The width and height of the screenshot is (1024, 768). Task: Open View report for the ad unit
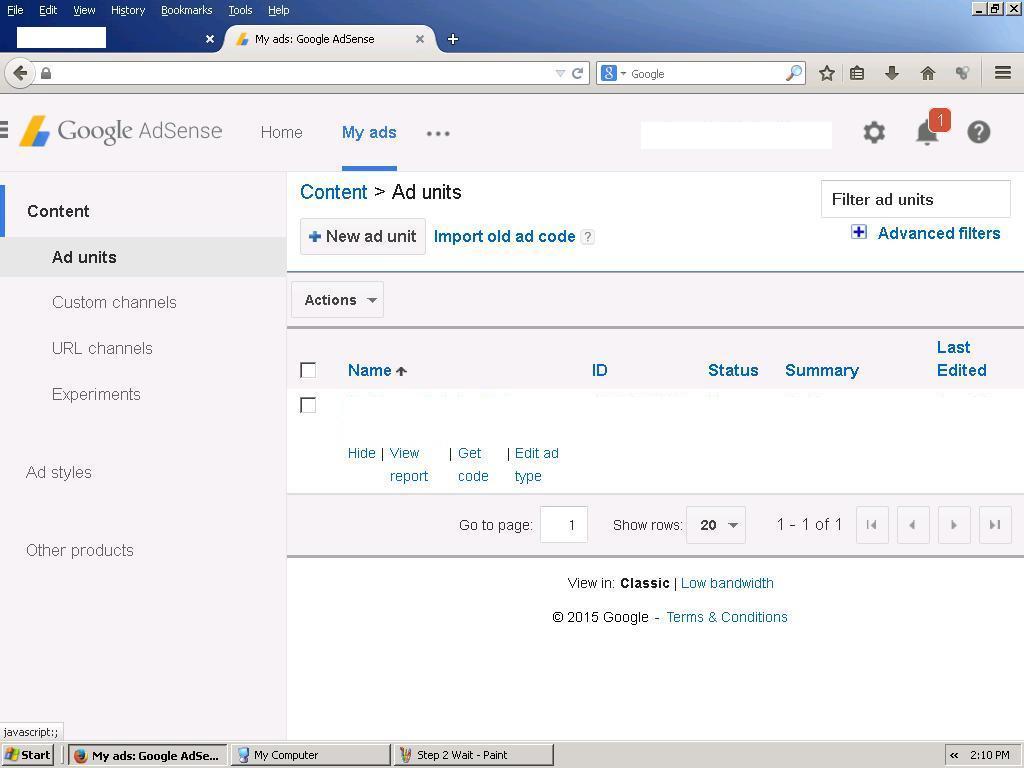(x=408, y=464)
